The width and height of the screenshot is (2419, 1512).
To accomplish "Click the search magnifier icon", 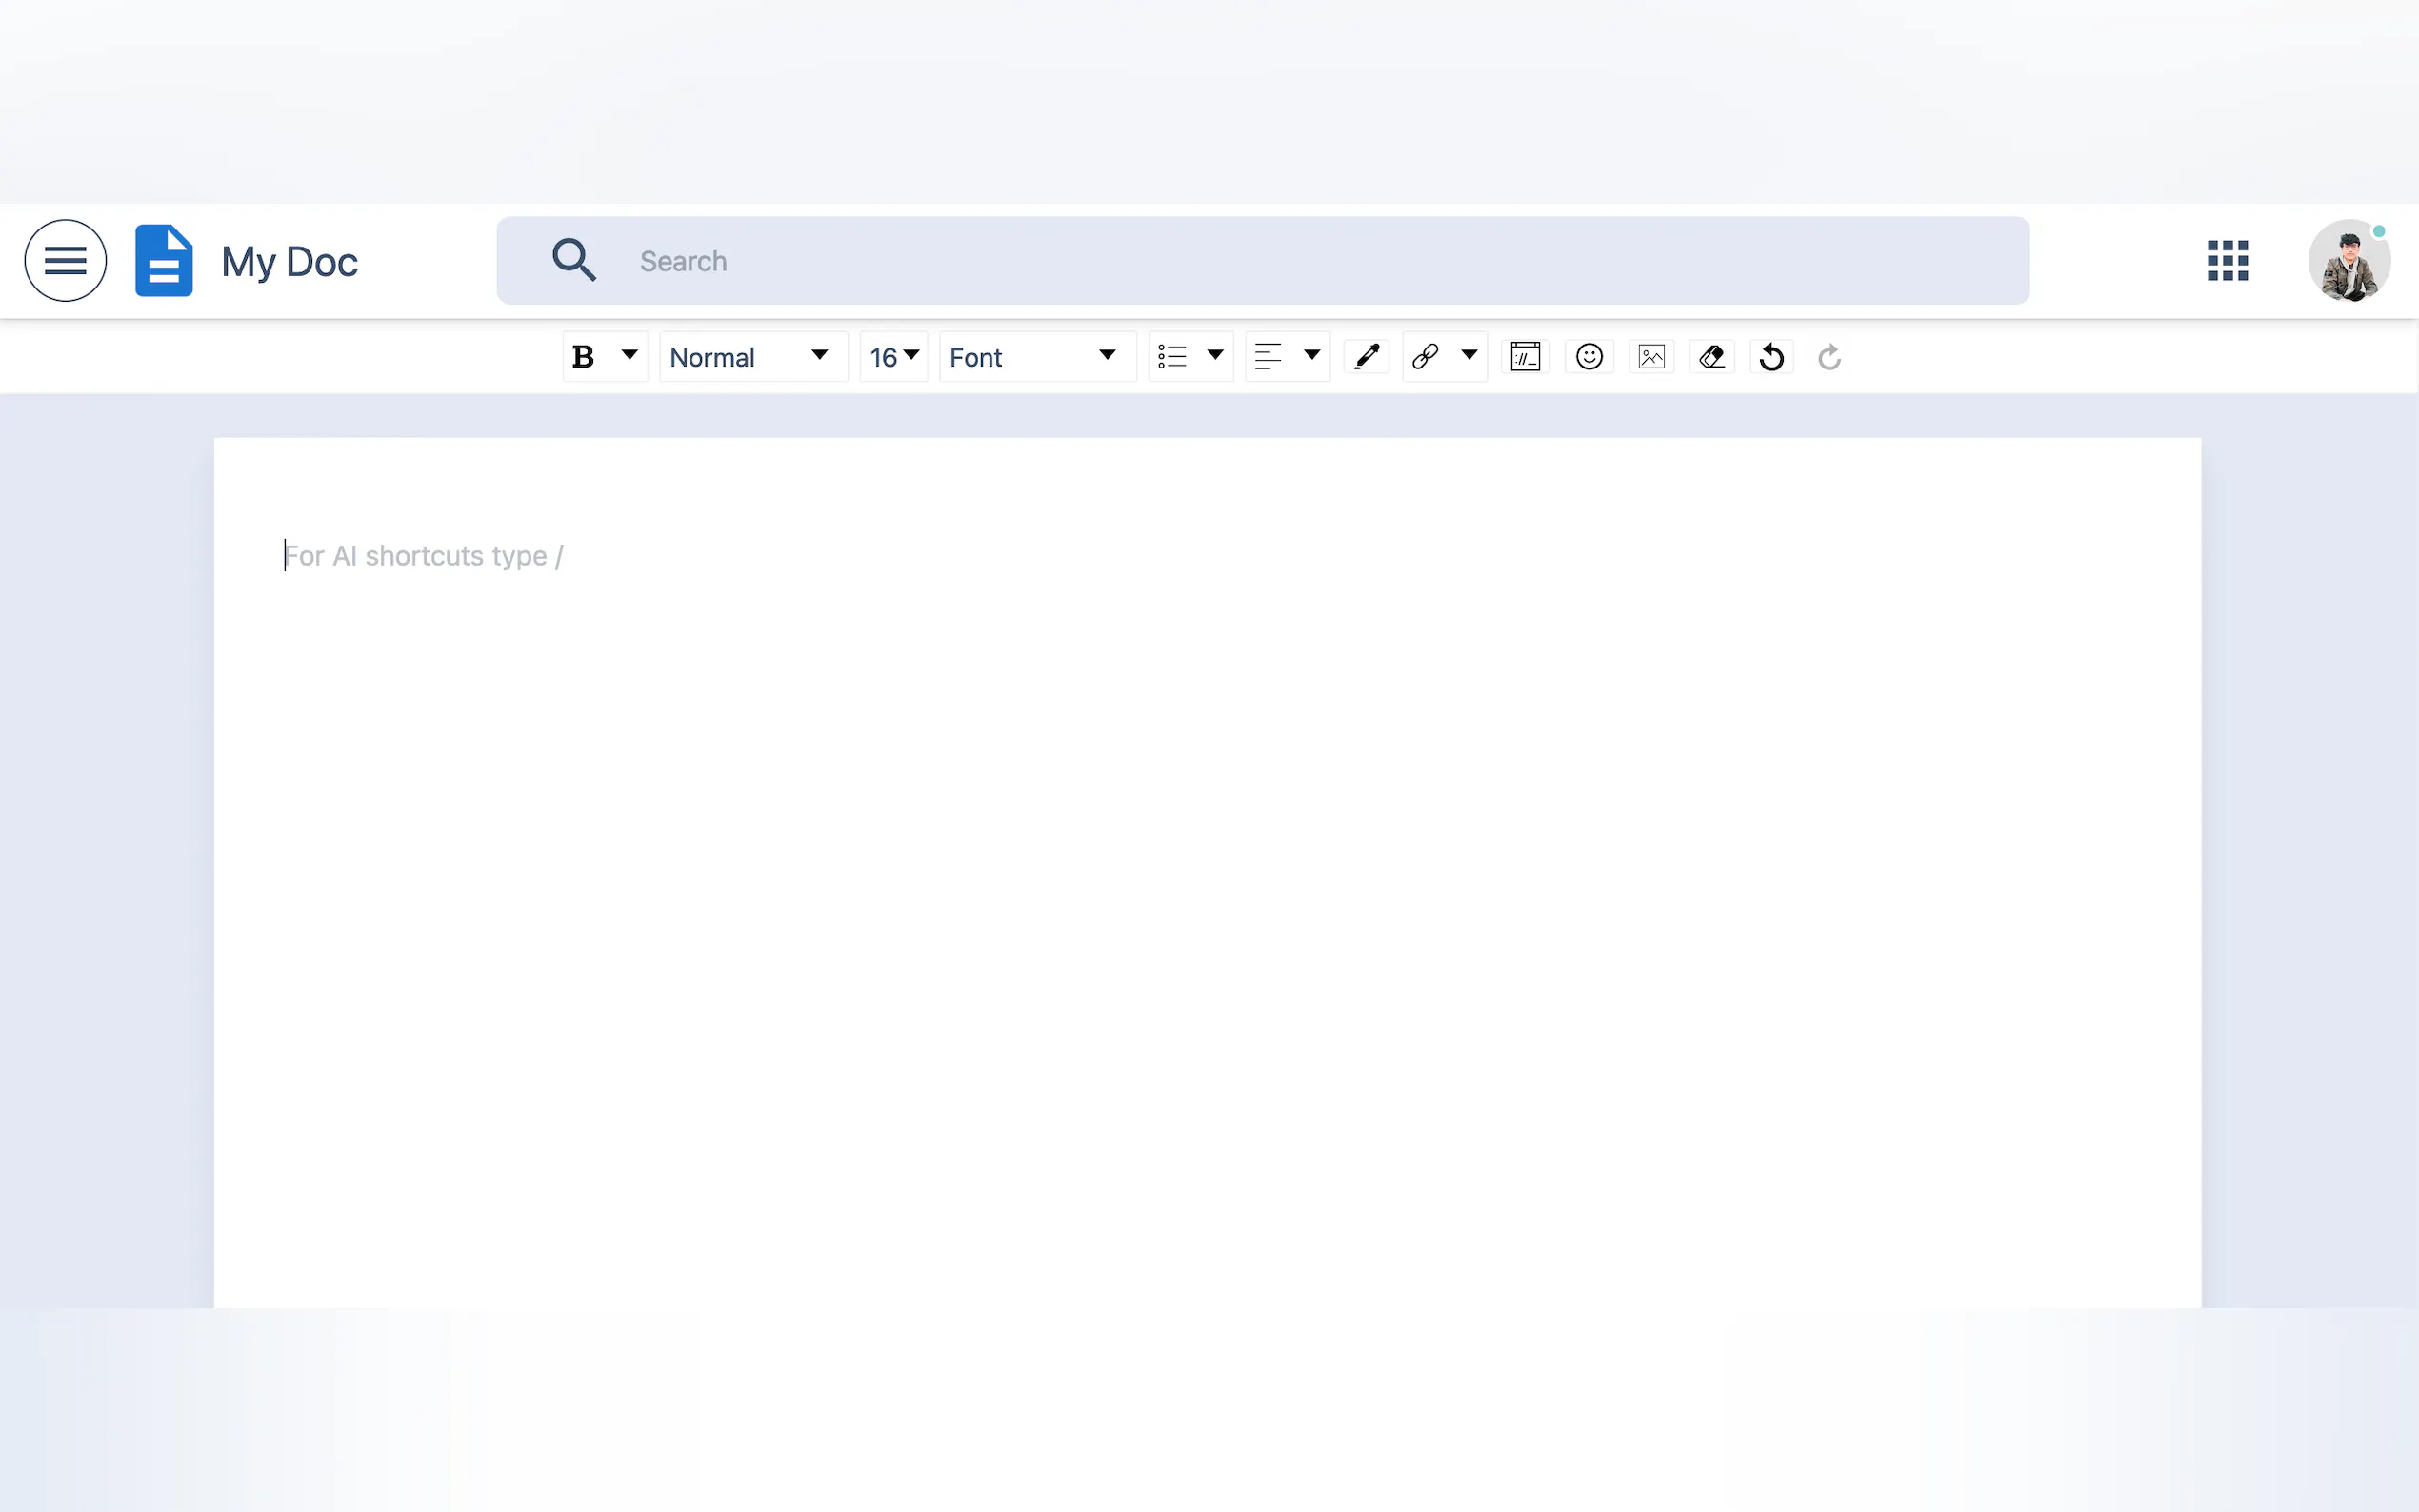I will [x=574, y=260].
